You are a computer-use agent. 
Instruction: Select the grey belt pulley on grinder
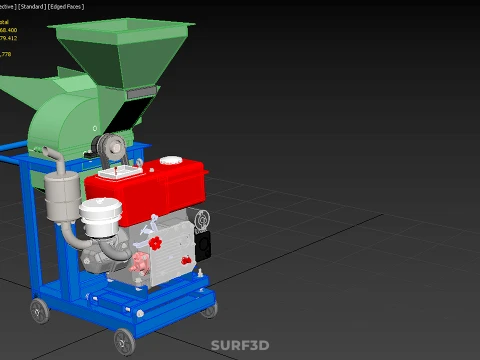[114, 146]
